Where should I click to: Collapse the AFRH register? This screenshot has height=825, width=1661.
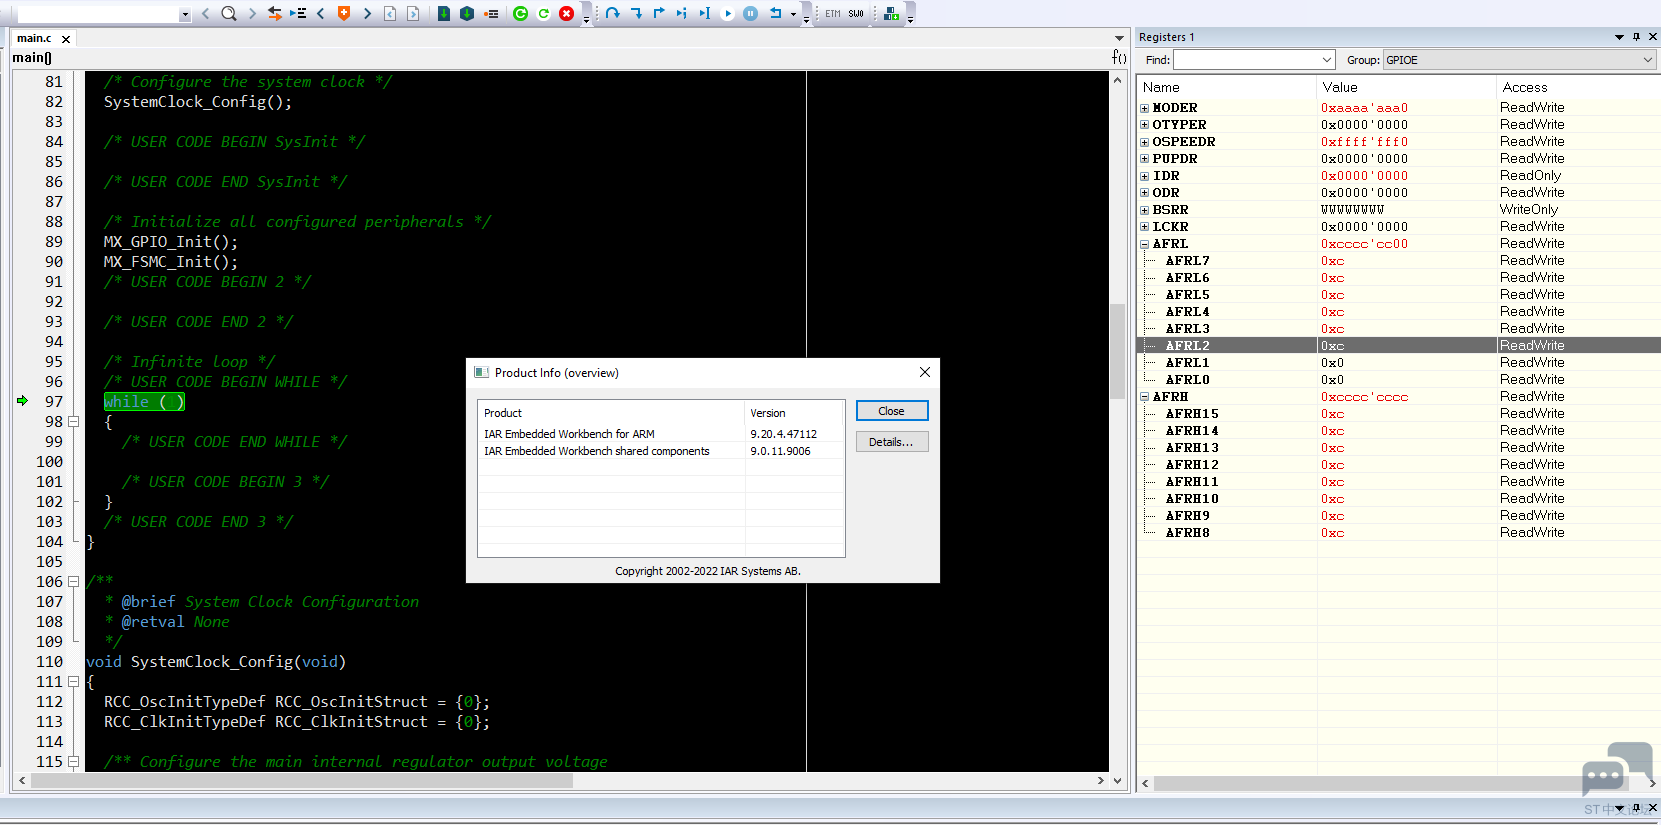coord(1145,397)
